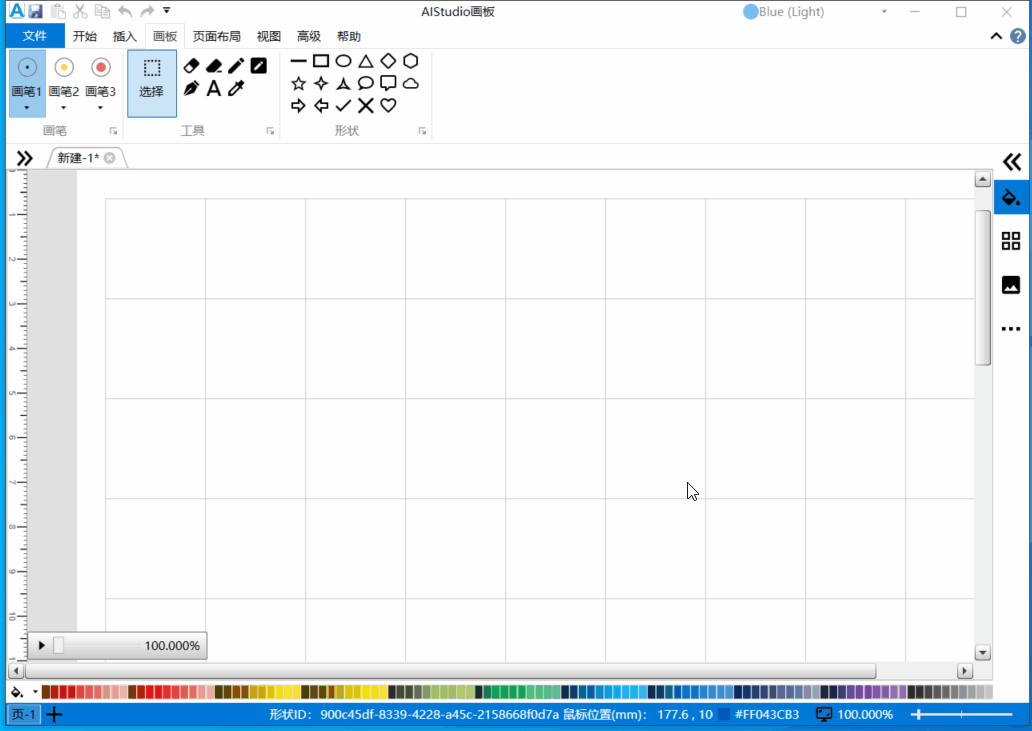Open the 页面布局 ribbon tab
1032x731 pixels.
tap(217, 37)
